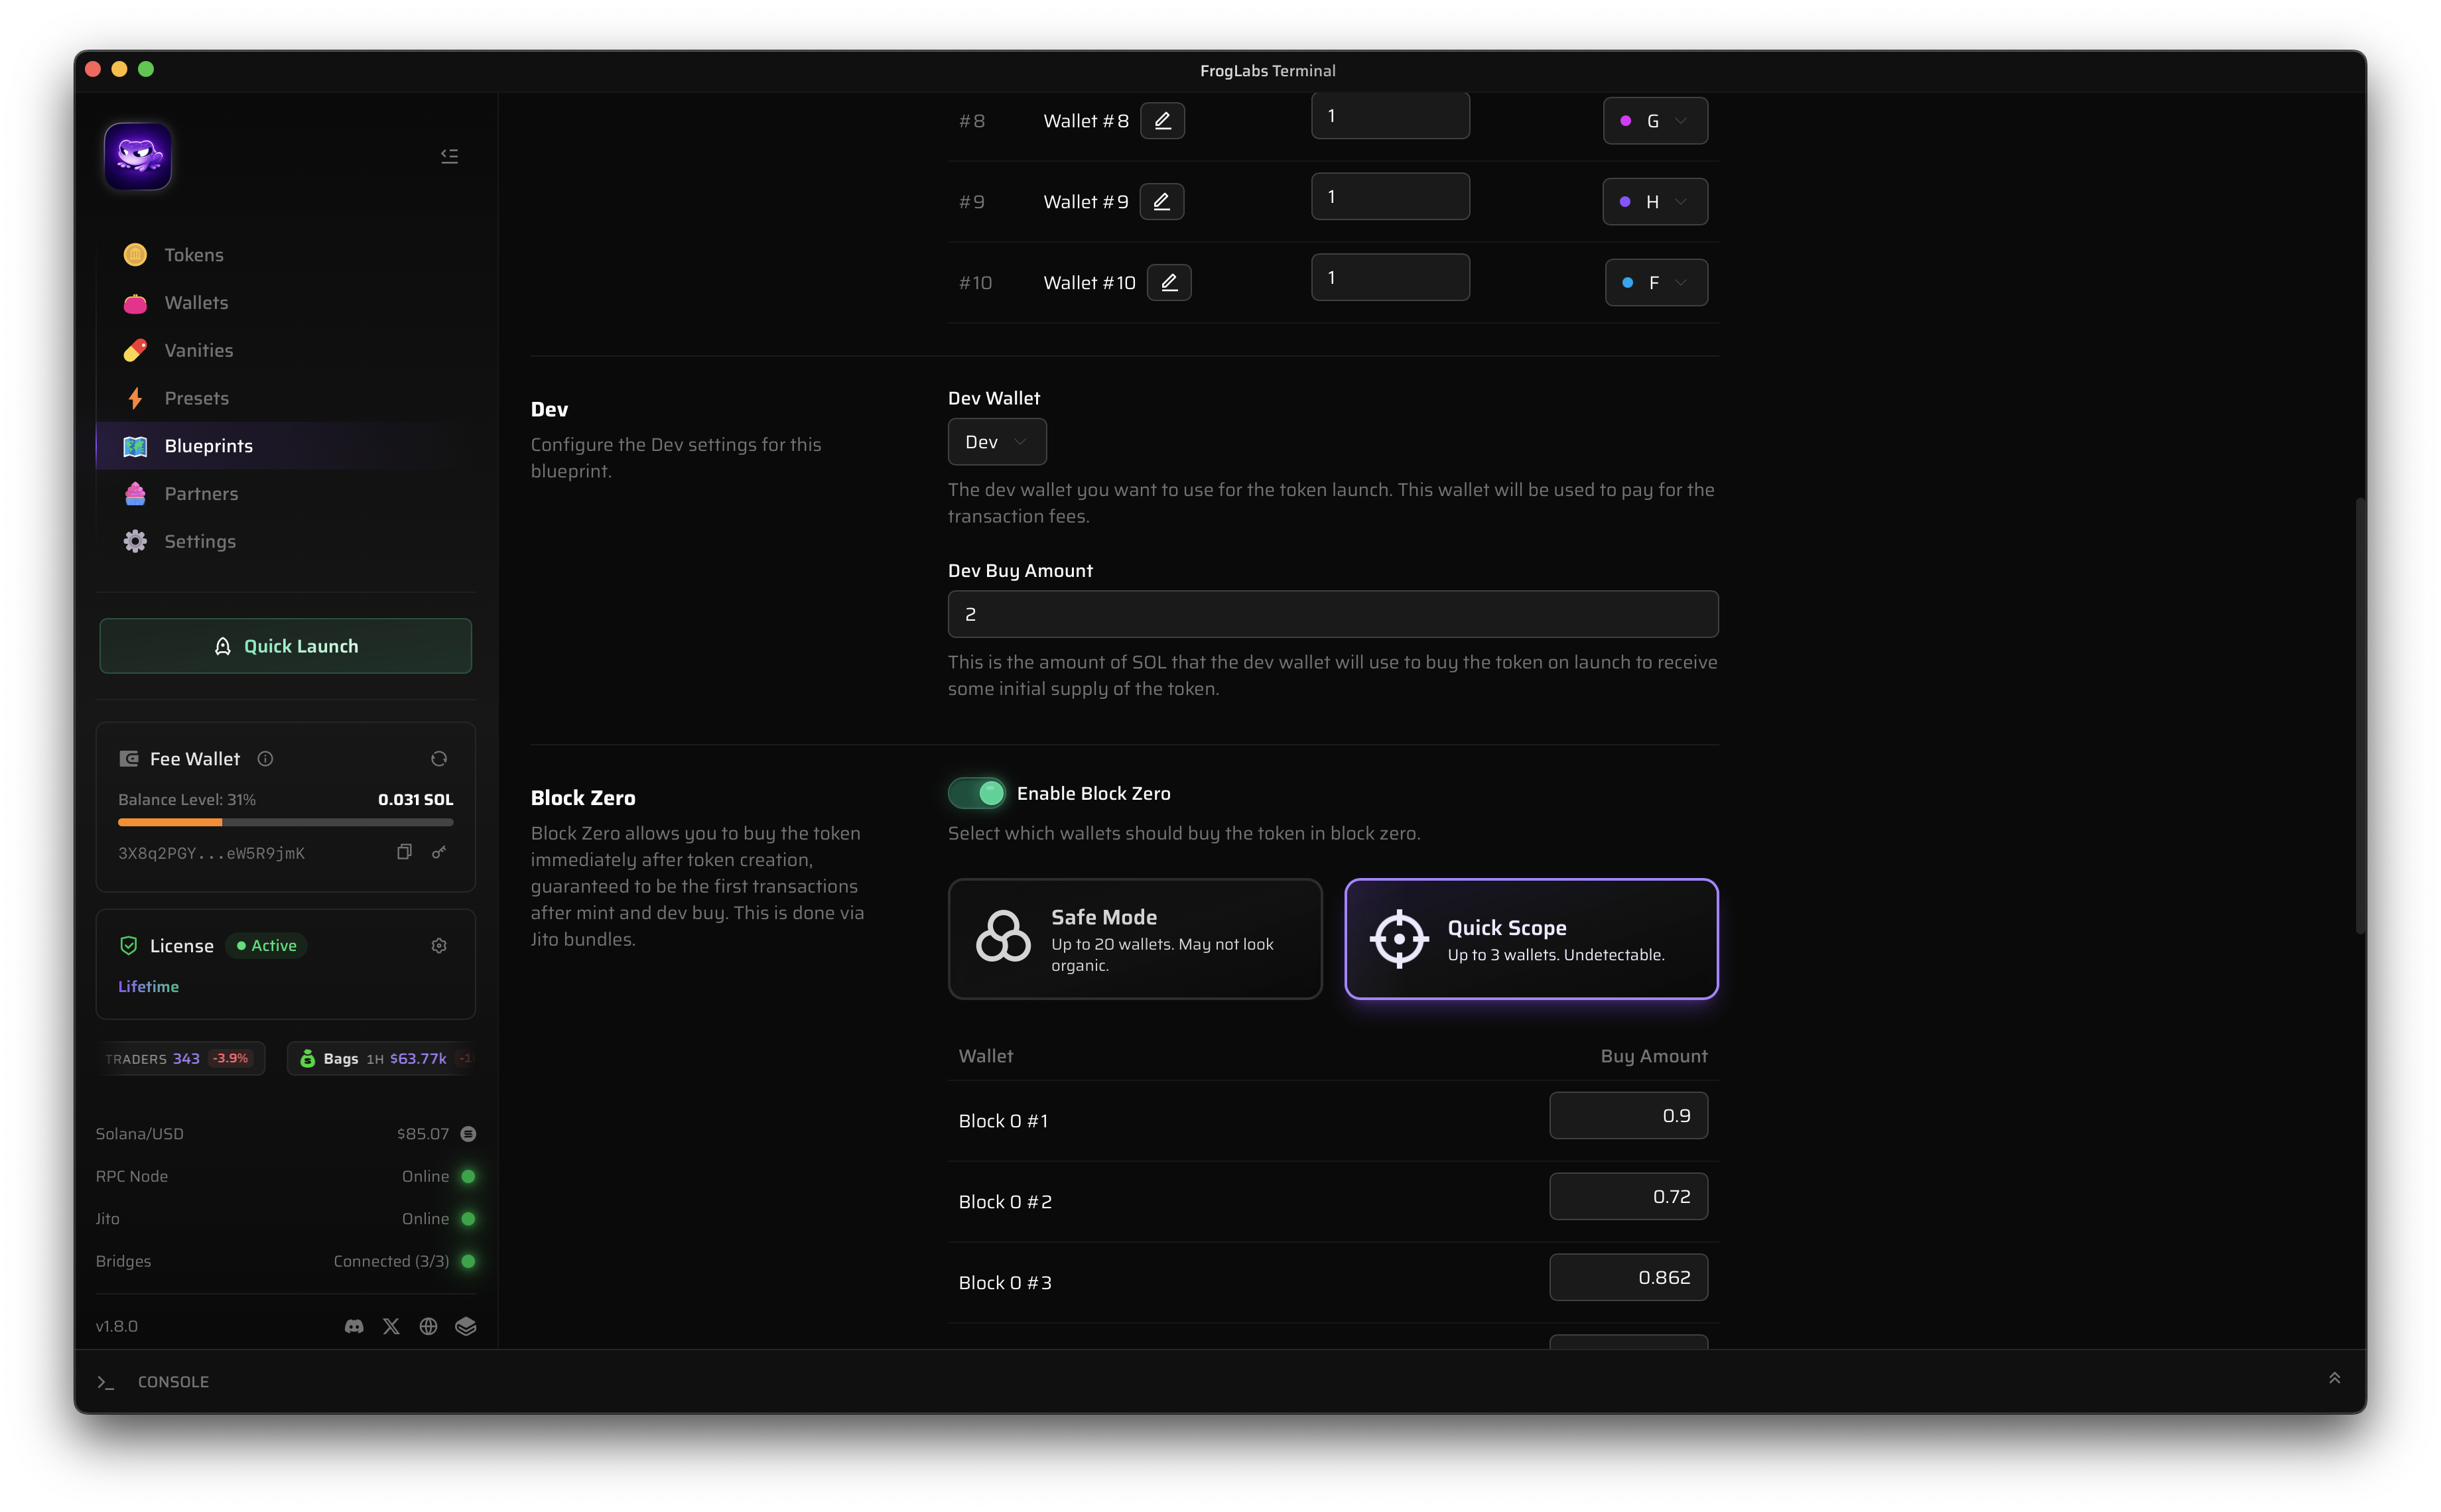This screenshot has height=1512, width=2441.
Task: Open the Wallets page
Action: coord(285,303)
